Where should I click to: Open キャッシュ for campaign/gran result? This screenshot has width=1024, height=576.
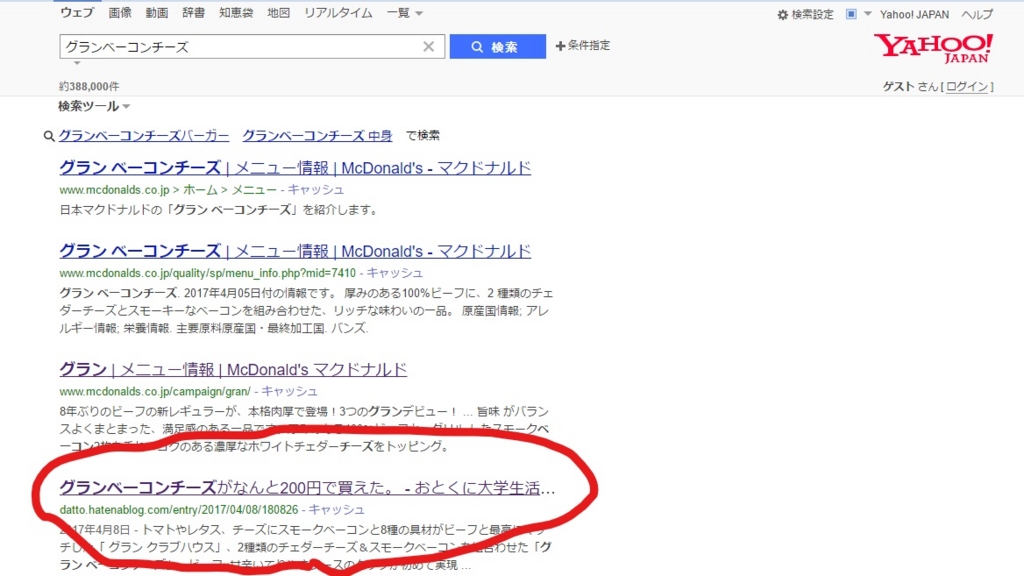[x=289, y=391]
